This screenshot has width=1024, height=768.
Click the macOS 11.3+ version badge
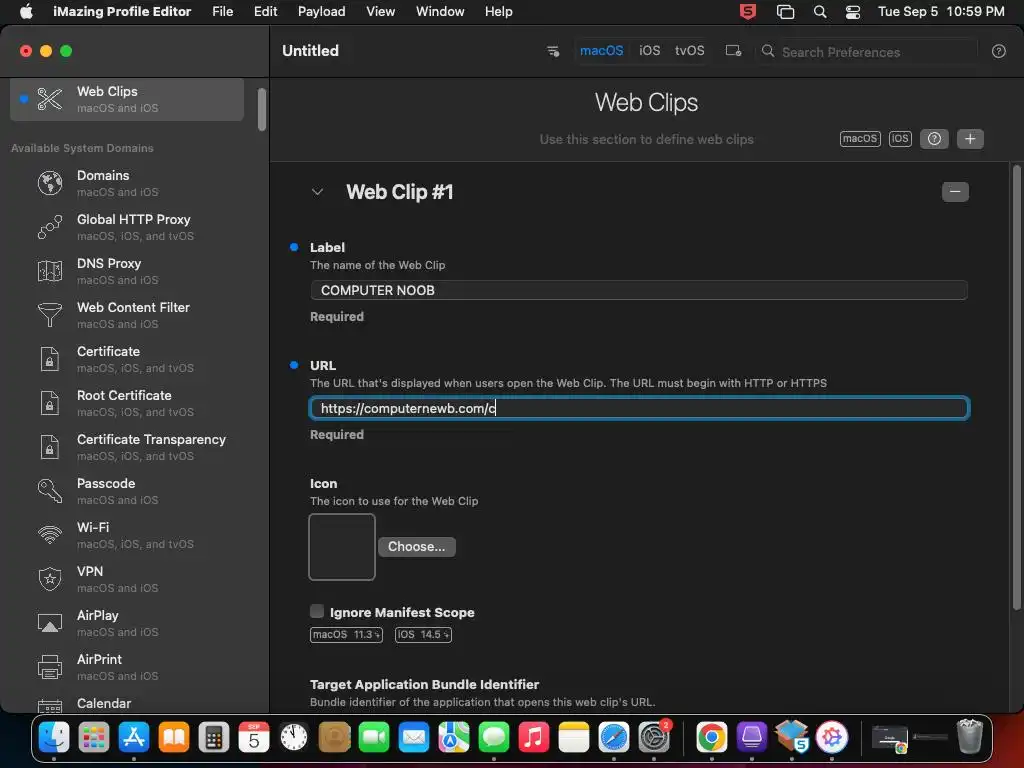(x=346, y=635)
